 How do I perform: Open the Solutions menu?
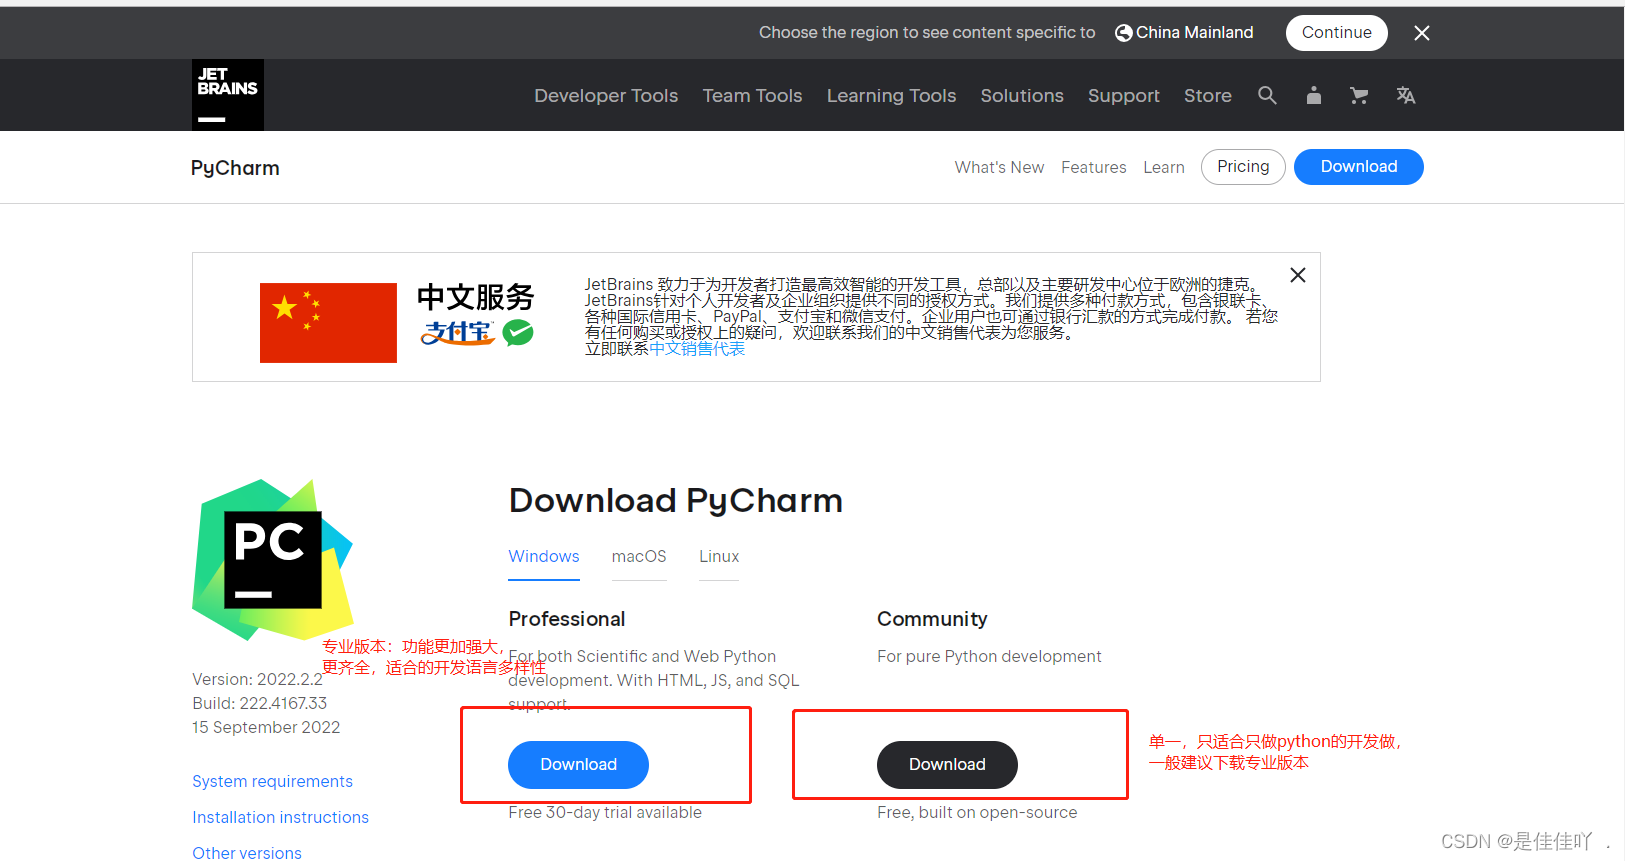[1022, 96]
